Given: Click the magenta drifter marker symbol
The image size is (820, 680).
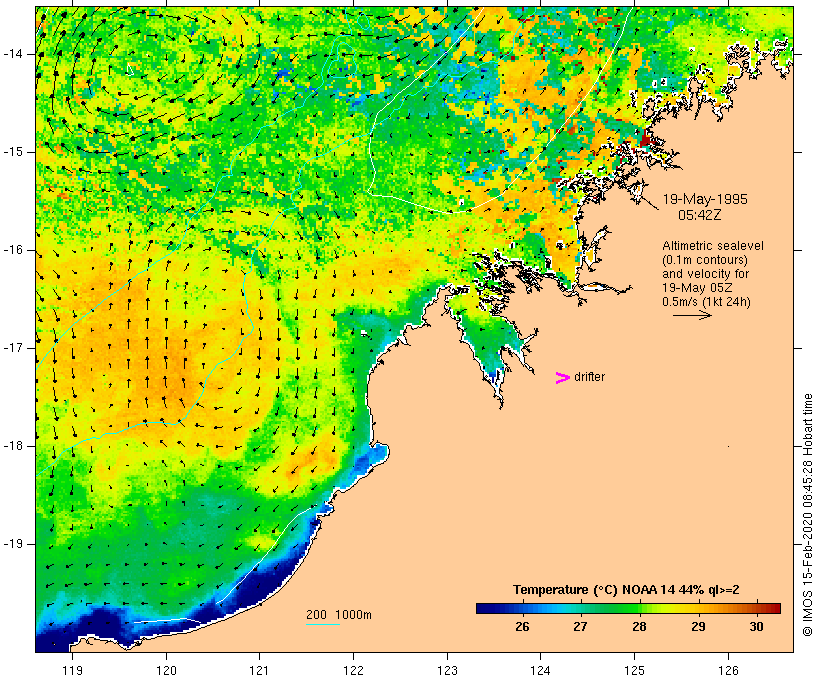Looking at the screenshot, I should [x=563, y=378].
